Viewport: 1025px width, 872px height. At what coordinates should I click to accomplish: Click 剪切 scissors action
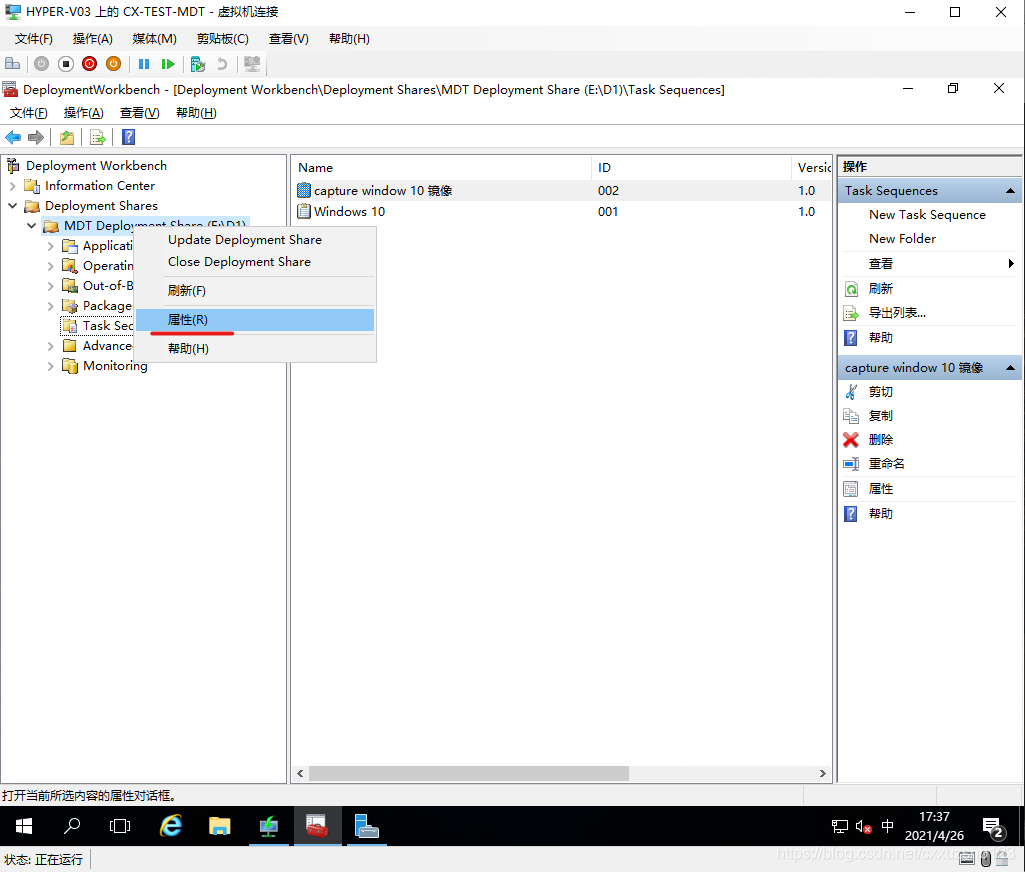click(x=881, y=392)
